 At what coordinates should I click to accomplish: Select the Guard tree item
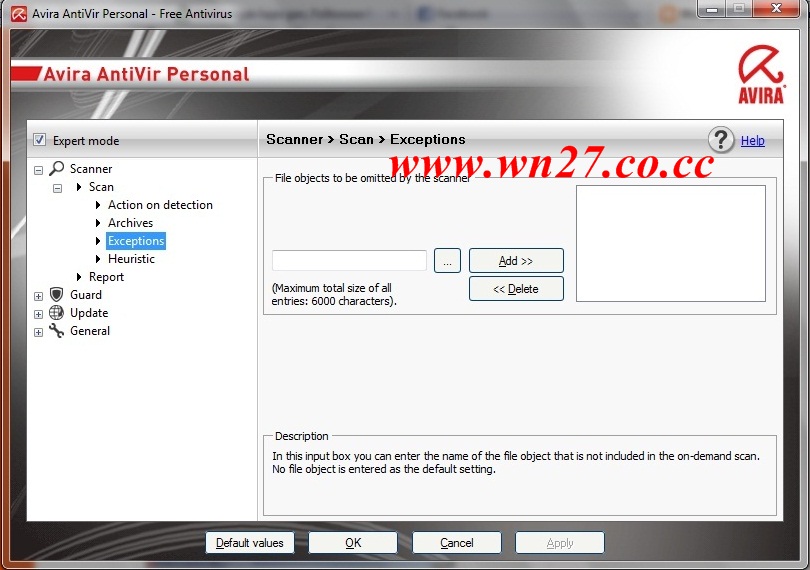click(86, 295)
